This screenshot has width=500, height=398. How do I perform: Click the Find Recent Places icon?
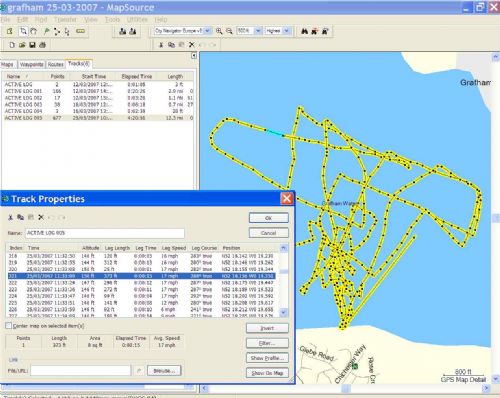tap(325, 31)
